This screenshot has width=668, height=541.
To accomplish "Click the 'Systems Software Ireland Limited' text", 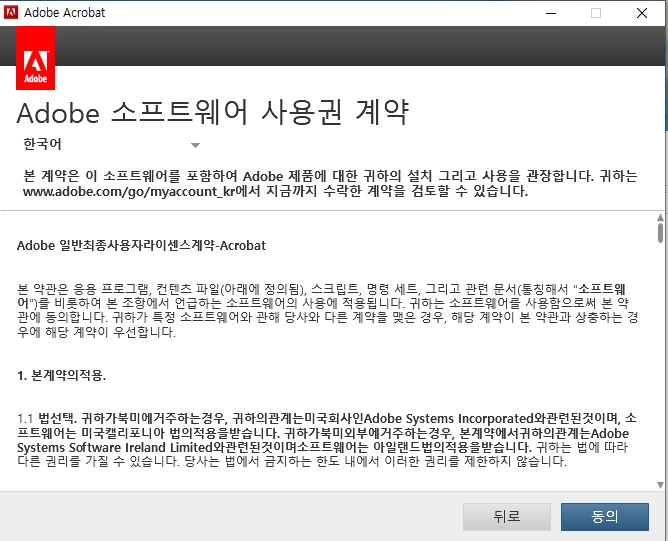I will pos(115,448).
